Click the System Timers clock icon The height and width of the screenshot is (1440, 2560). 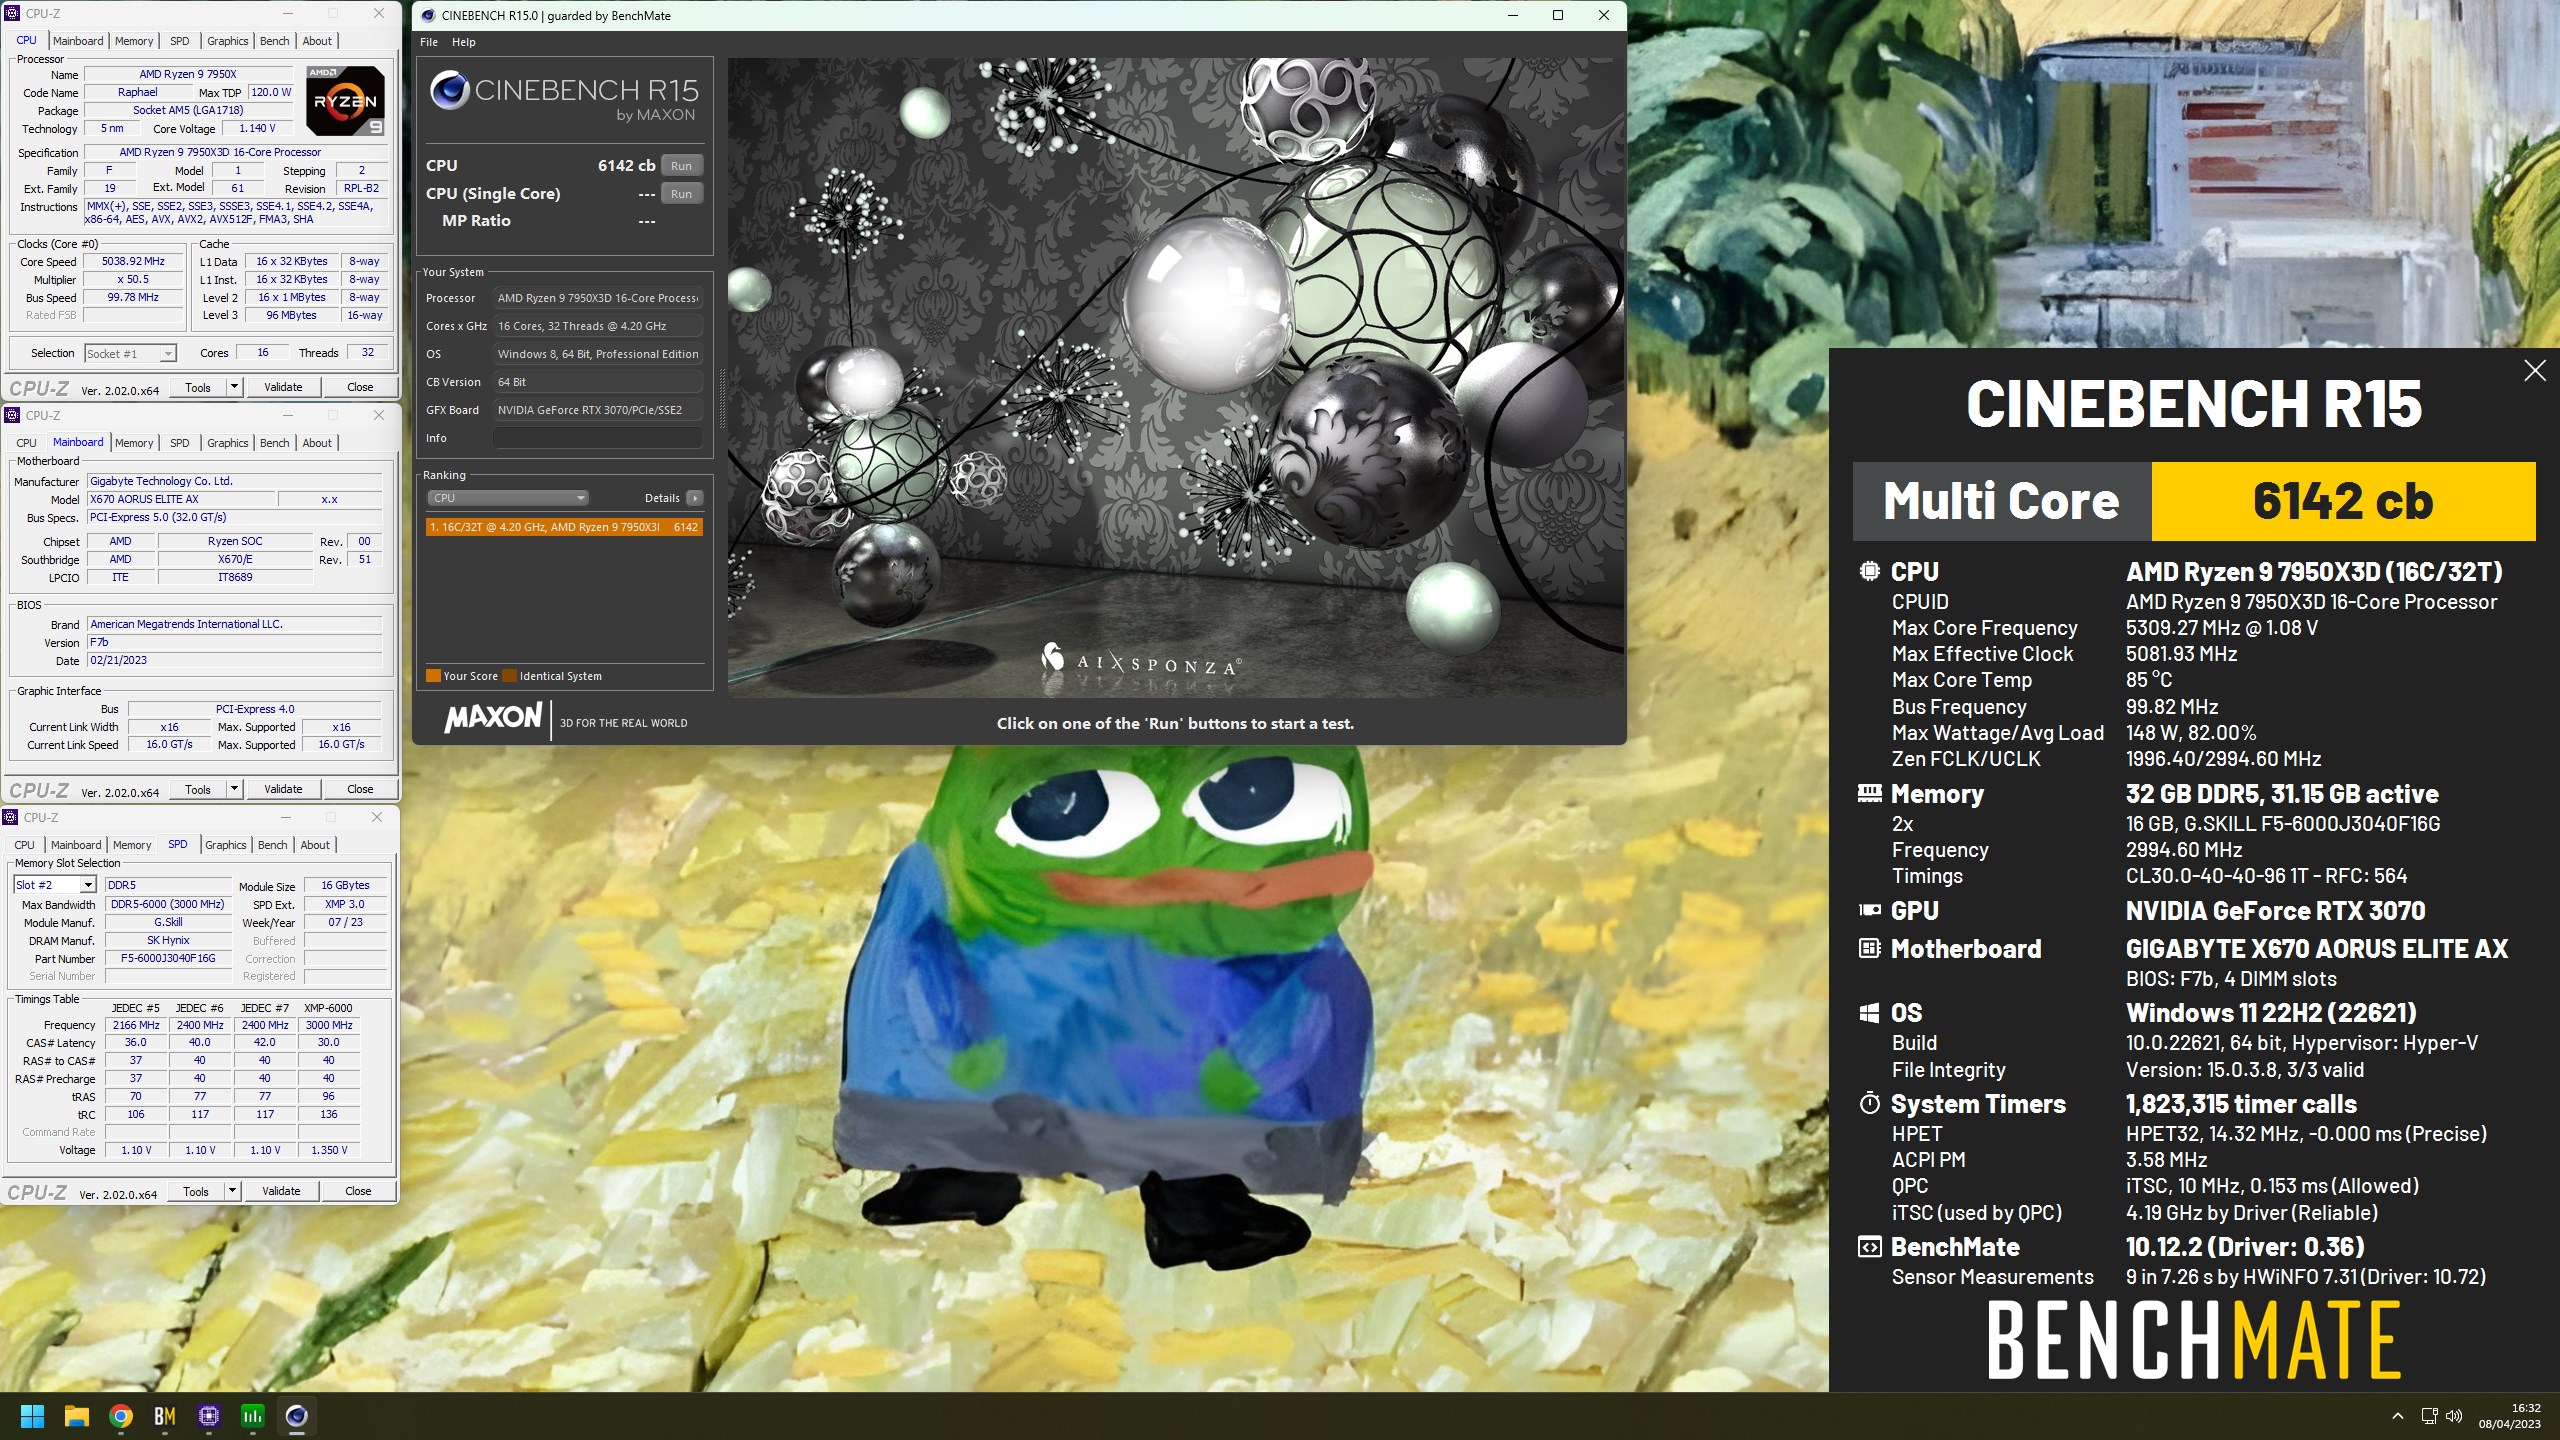click(1869, 1104)
